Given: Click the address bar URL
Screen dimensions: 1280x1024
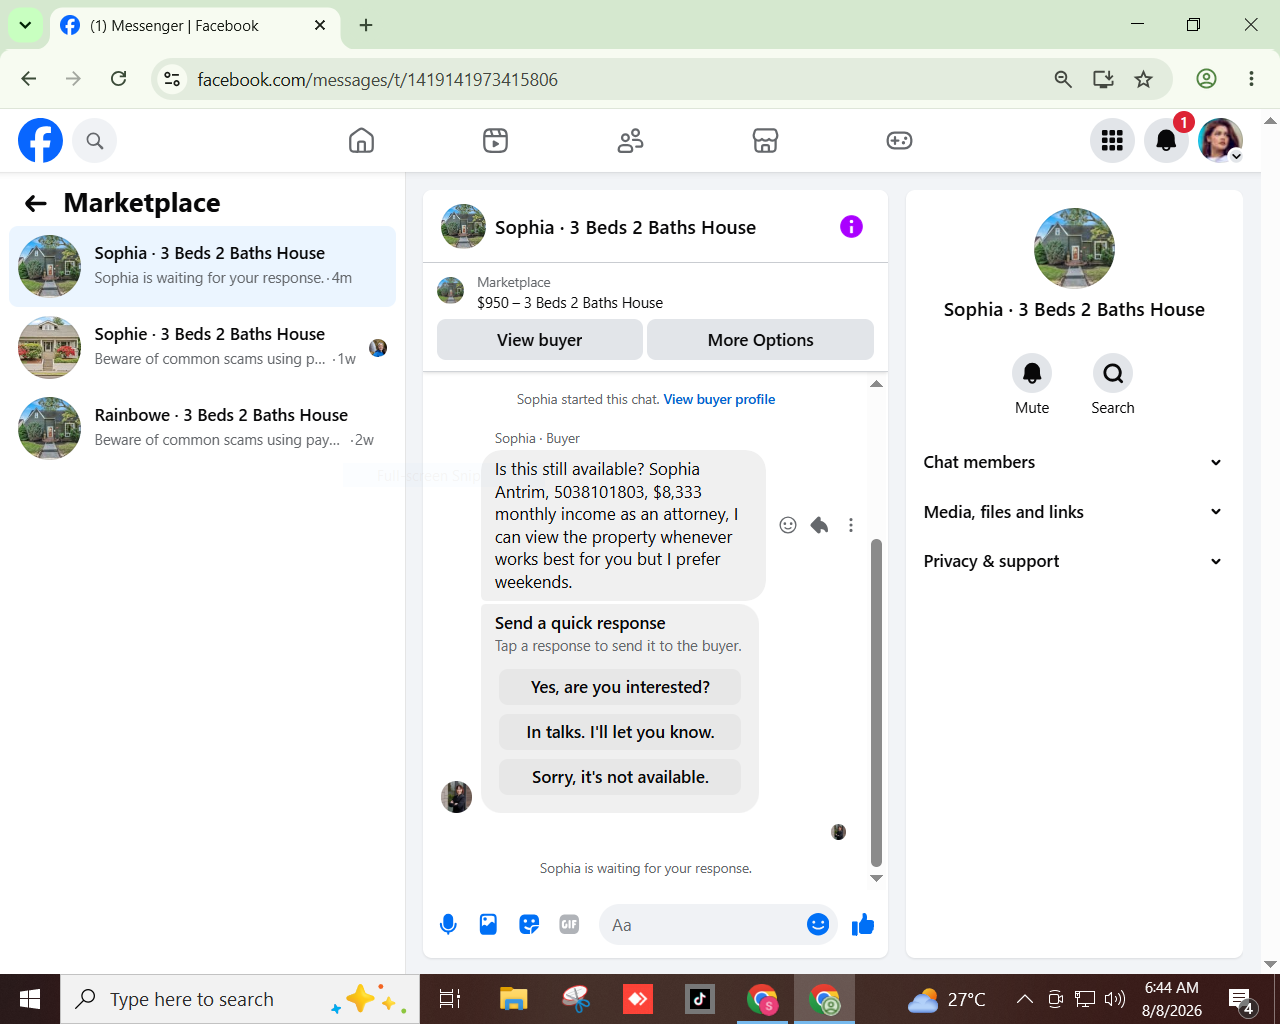Looking at the screenshot, I should (377, 80).
